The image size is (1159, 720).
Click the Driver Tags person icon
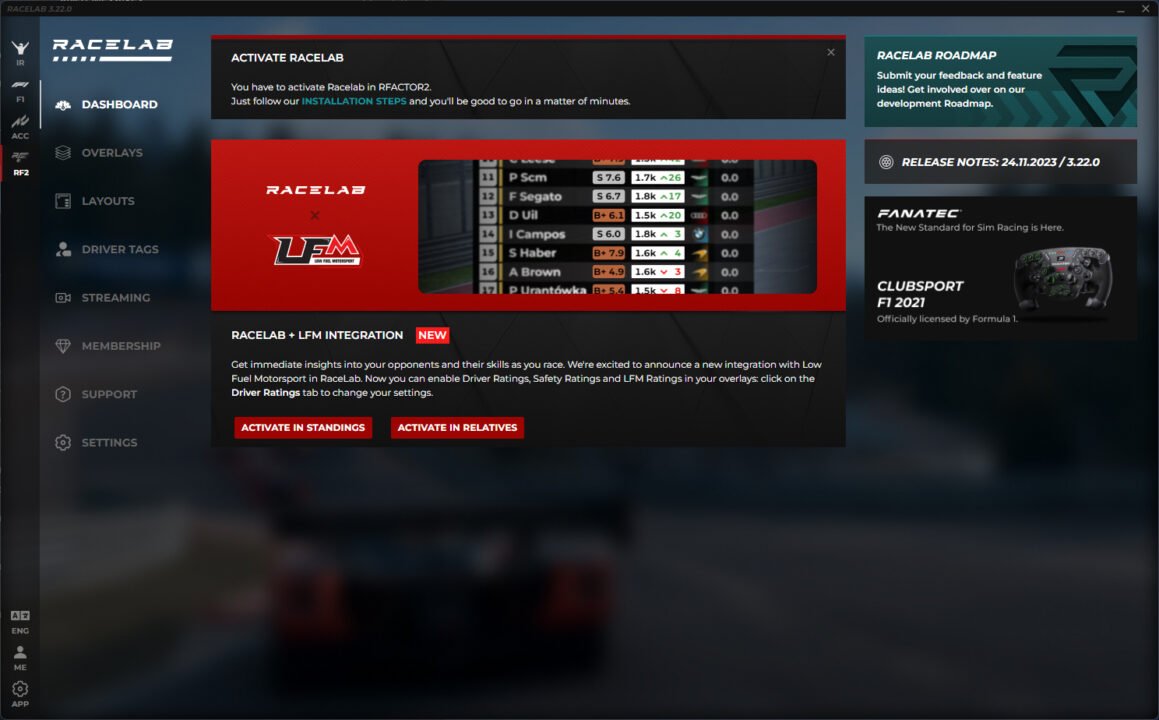[x=63, y=249]
